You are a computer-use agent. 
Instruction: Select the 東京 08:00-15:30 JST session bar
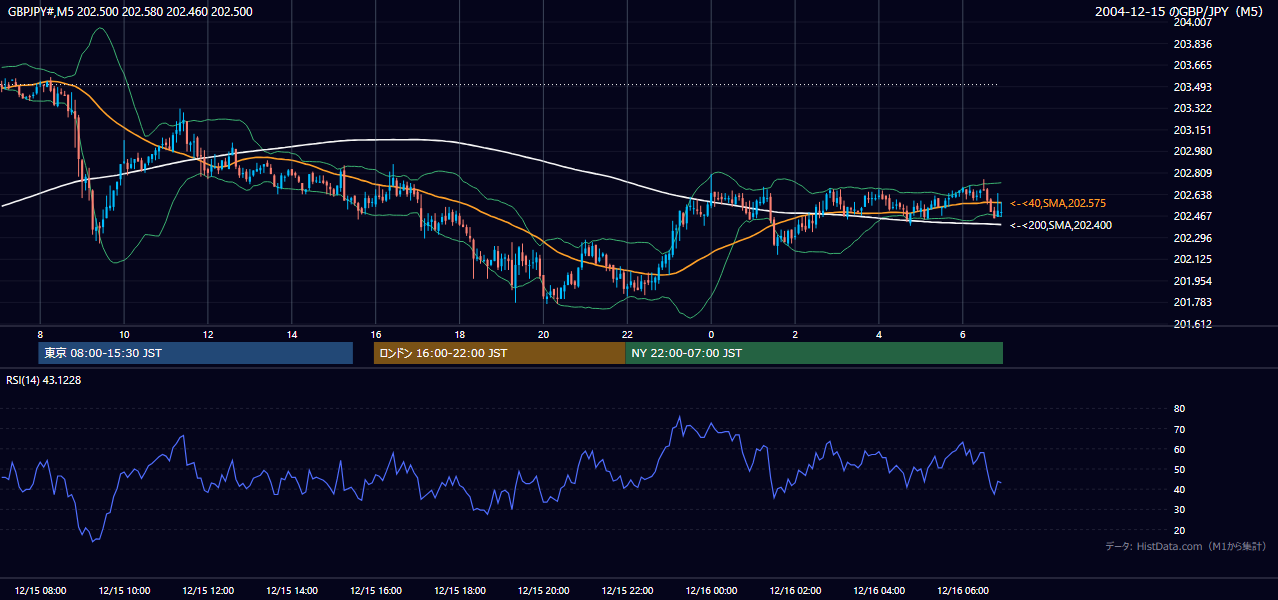195,353
